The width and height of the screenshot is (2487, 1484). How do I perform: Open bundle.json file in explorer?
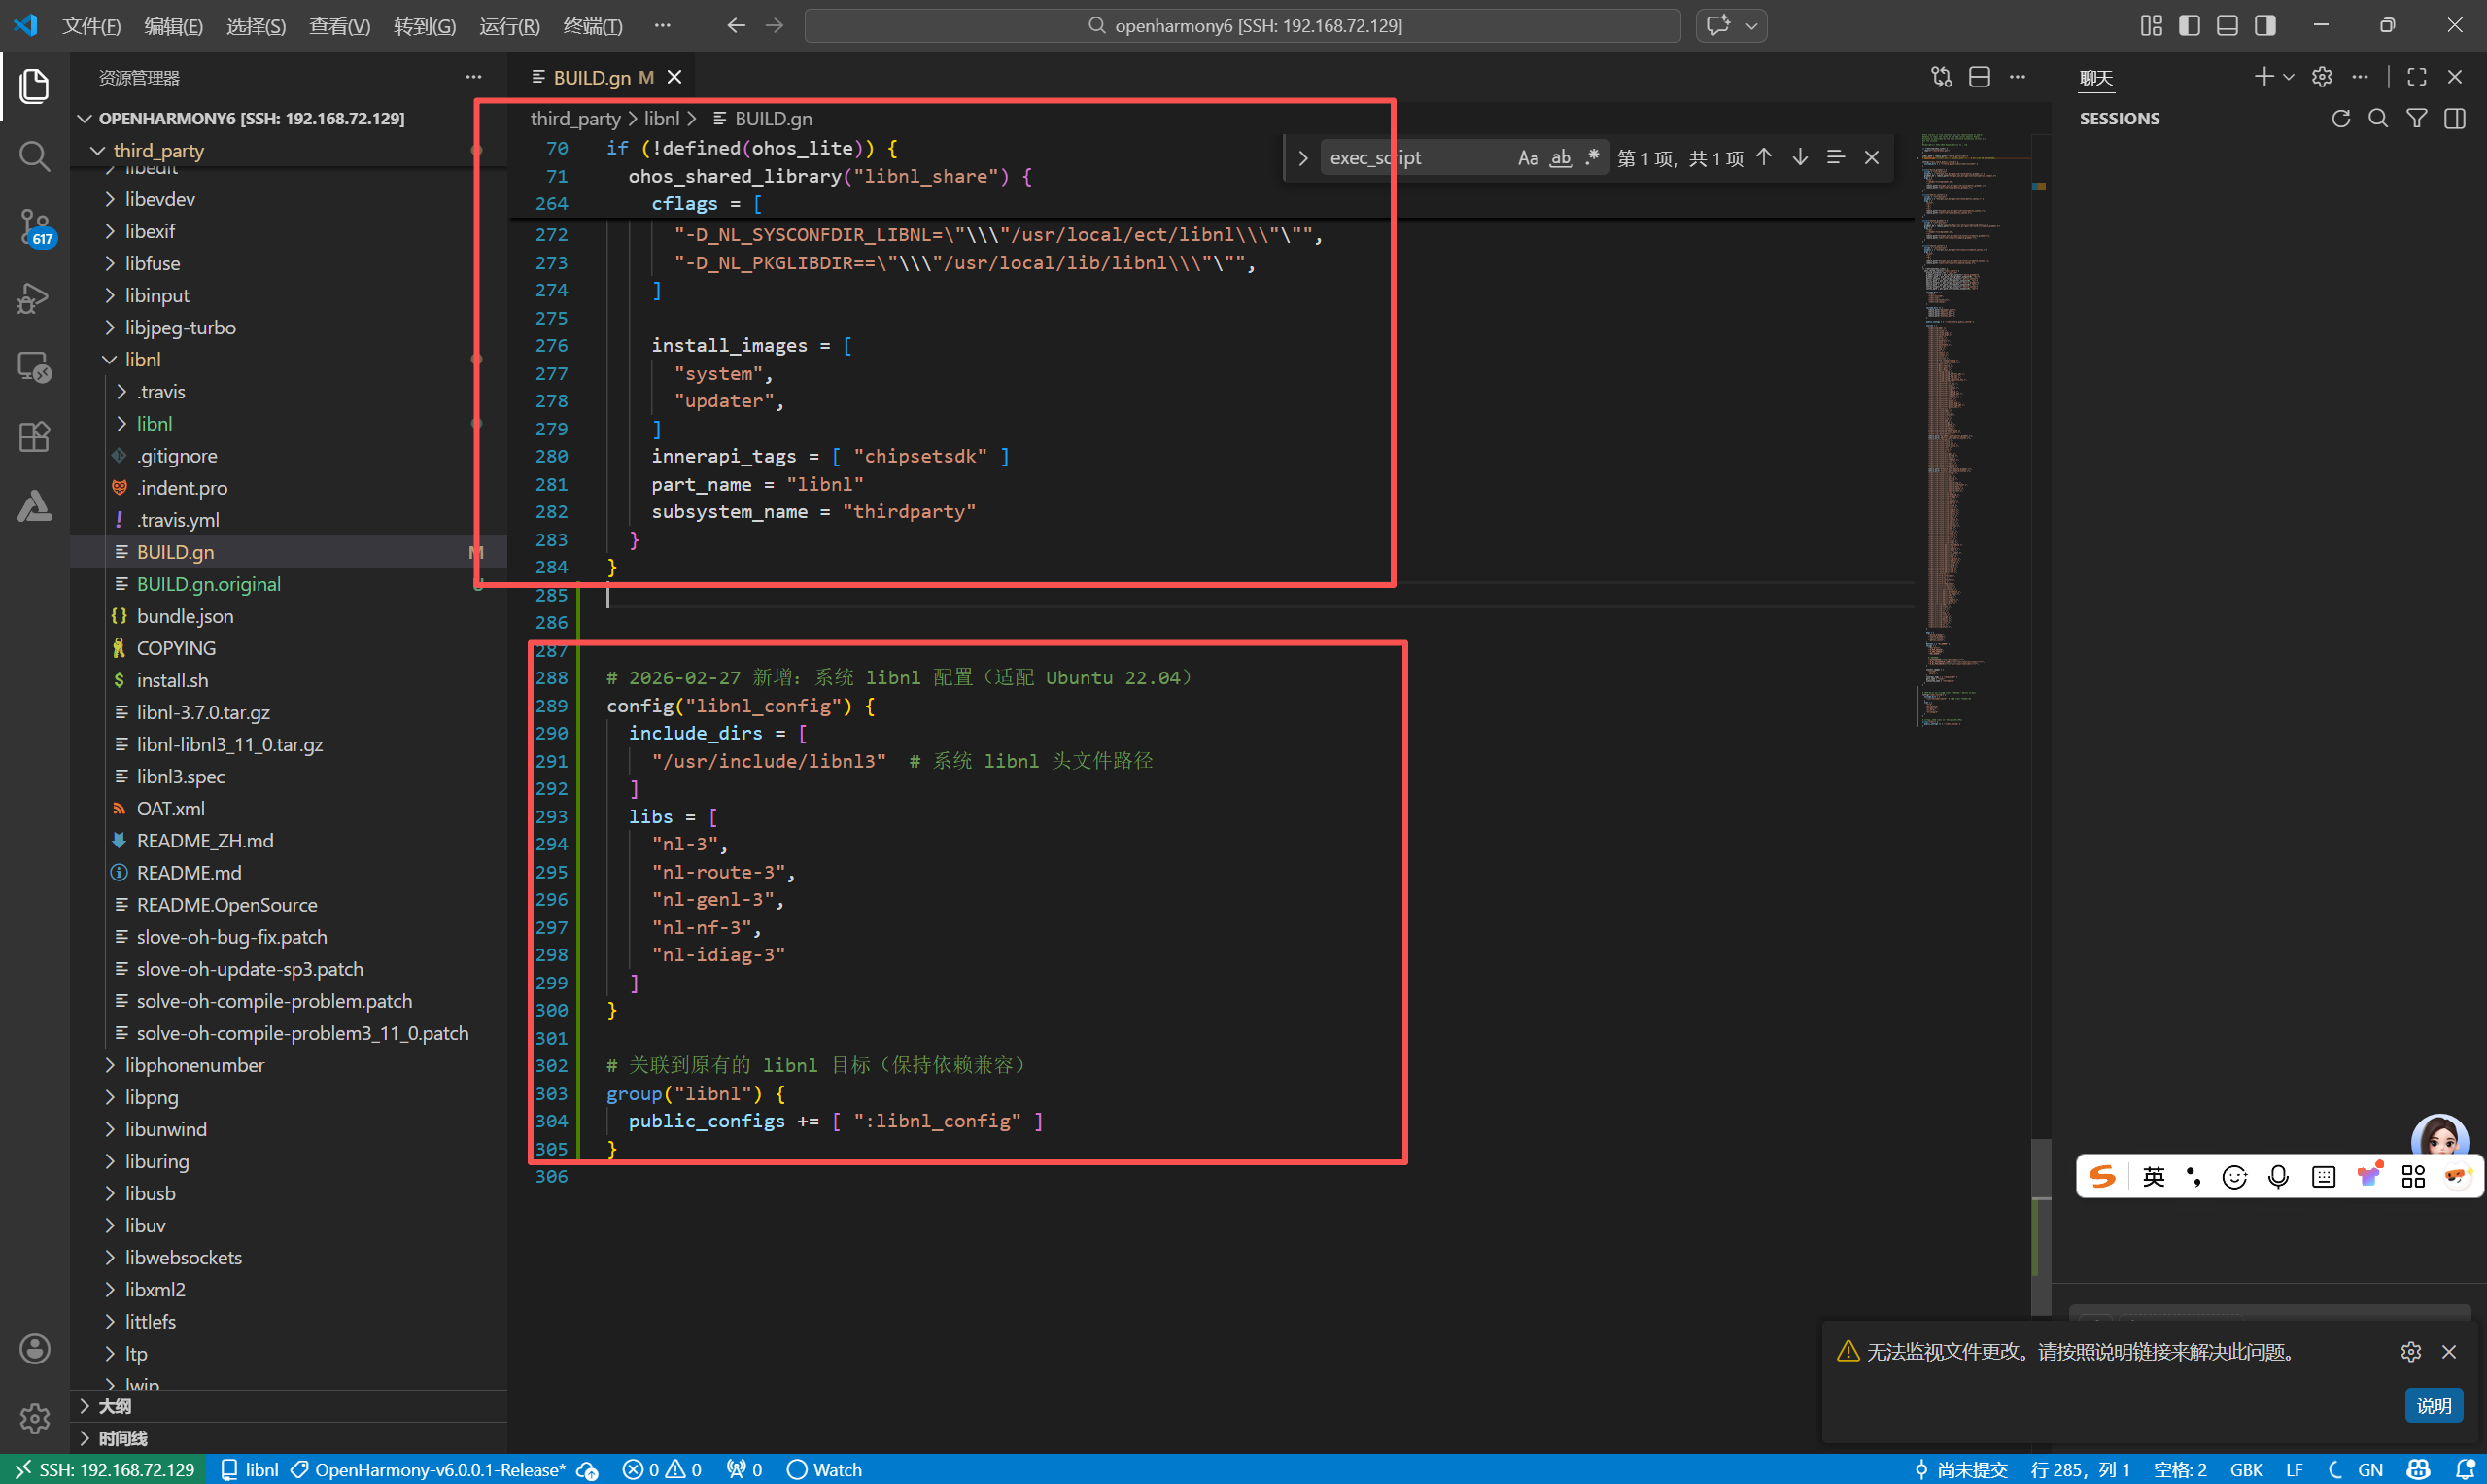[x=185, y=616]
